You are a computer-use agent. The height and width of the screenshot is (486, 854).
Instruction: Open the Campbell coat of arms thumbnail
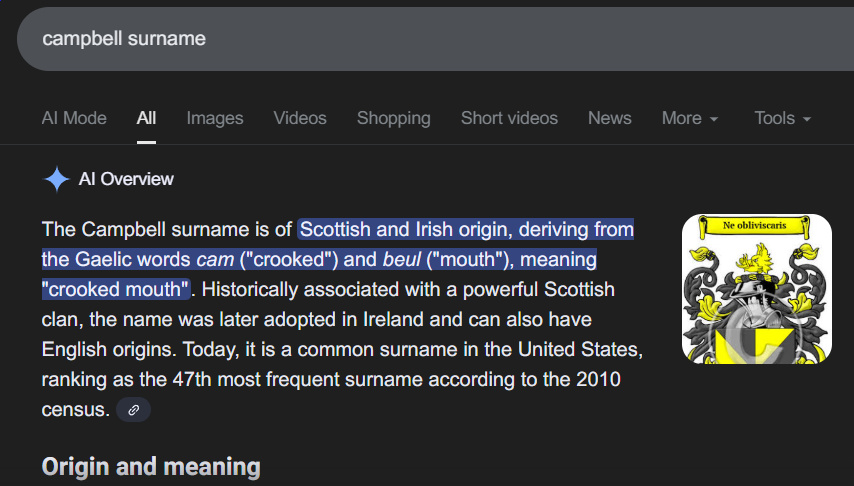(757, 289)
